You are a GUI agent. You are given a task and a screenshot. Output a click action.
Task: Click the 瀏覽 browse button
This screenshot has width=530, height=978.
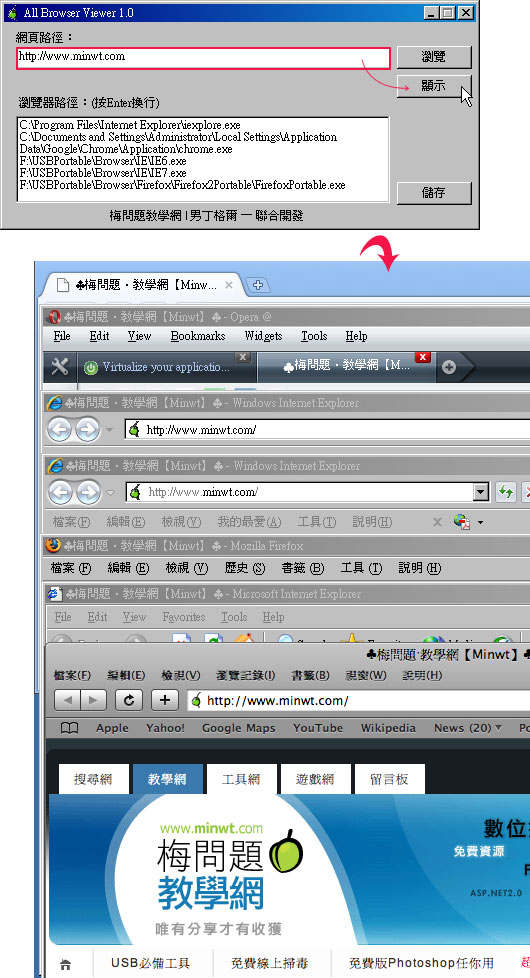[x=434, y=57]
